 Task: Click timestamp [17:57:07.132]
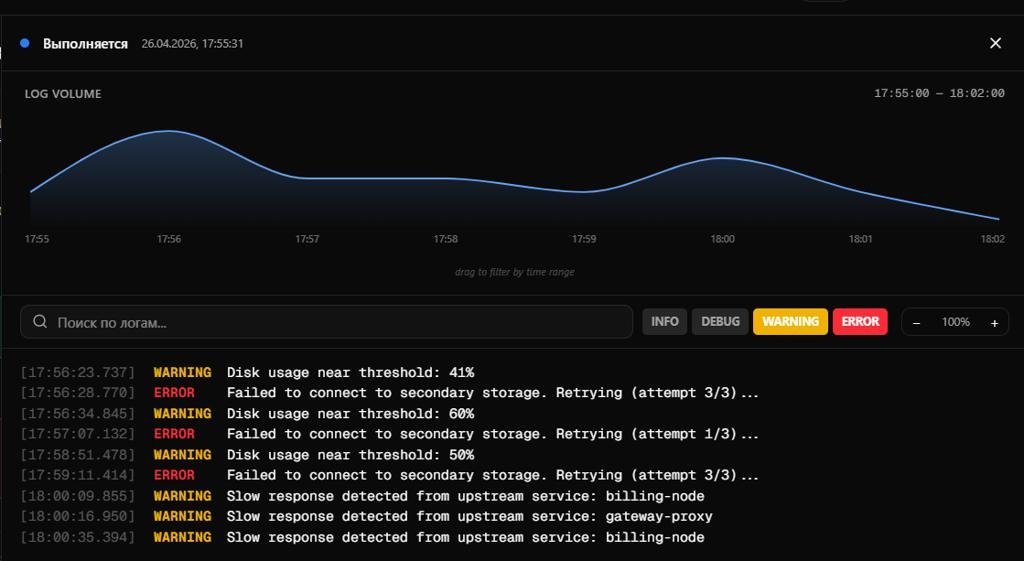coord(78,434)
